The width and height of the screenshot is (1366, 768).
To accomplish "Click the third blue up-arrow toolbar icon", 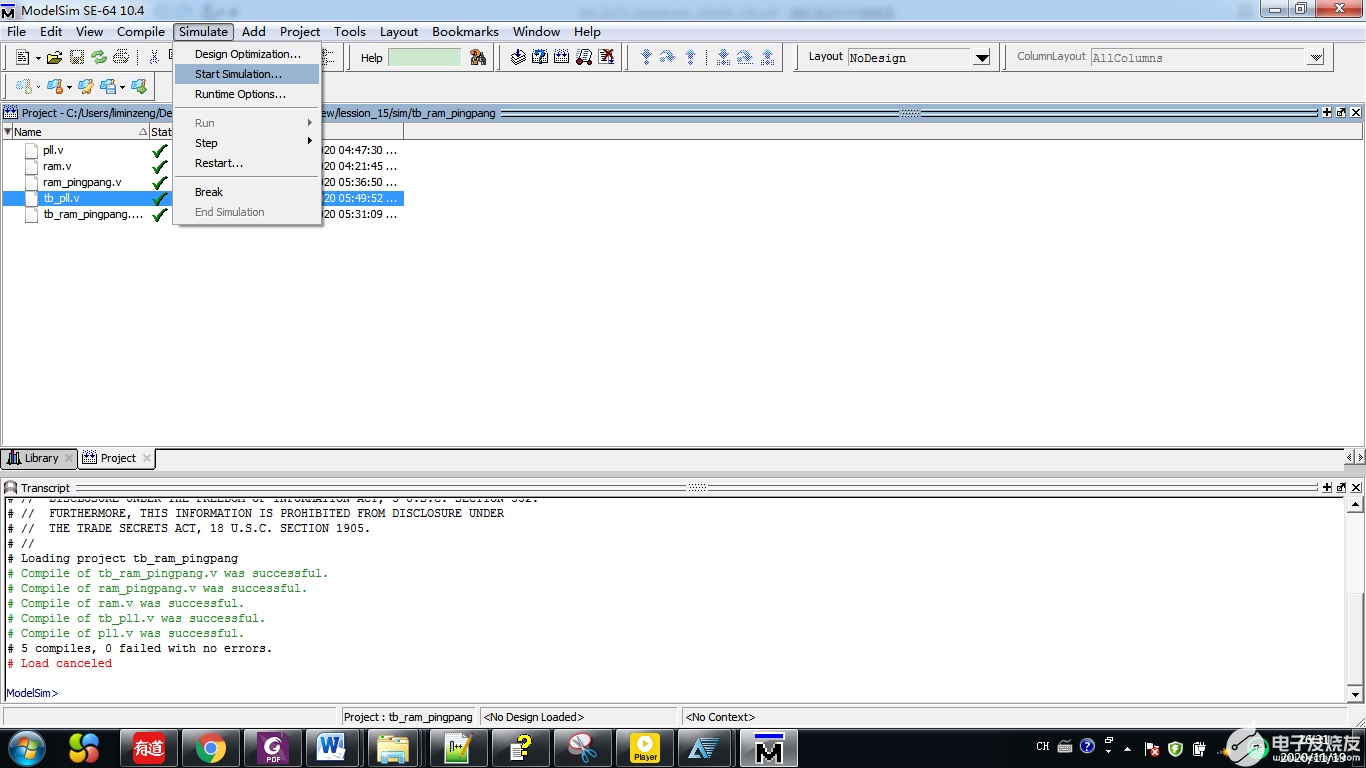I will [x=690, y=58].
